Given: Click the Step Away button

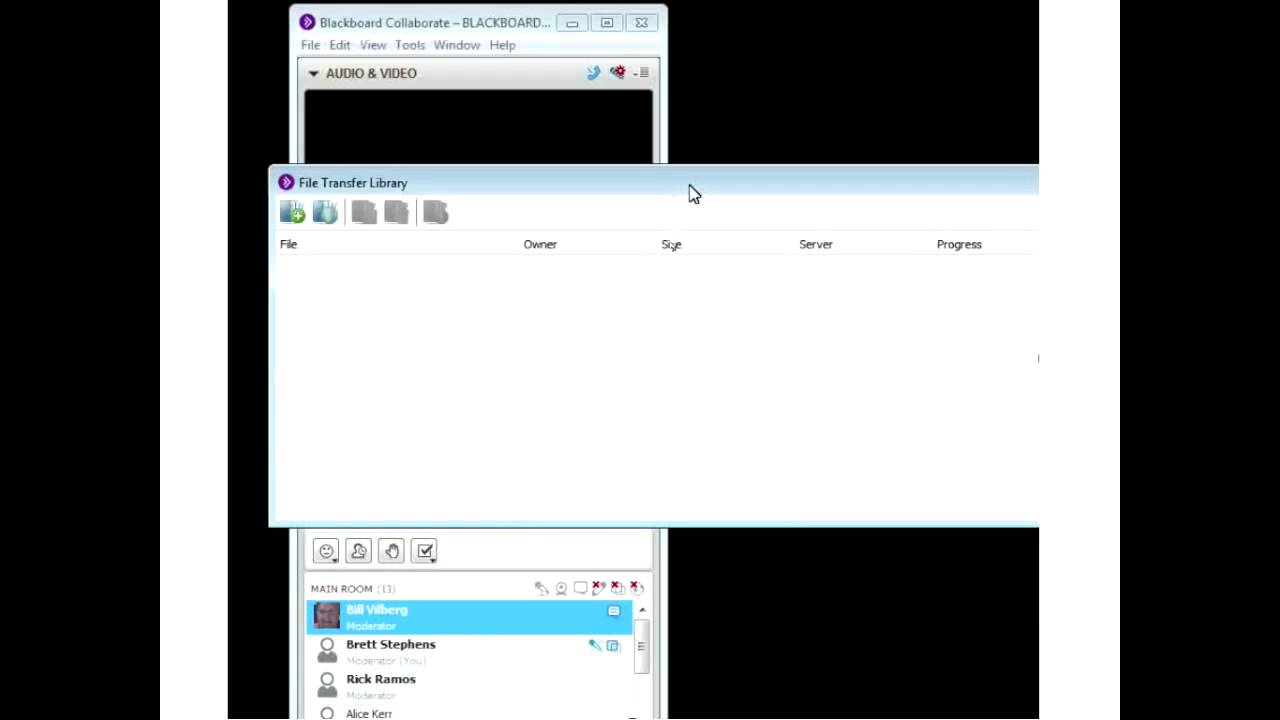Looking at the screenshot, I should tap(359, 551).
